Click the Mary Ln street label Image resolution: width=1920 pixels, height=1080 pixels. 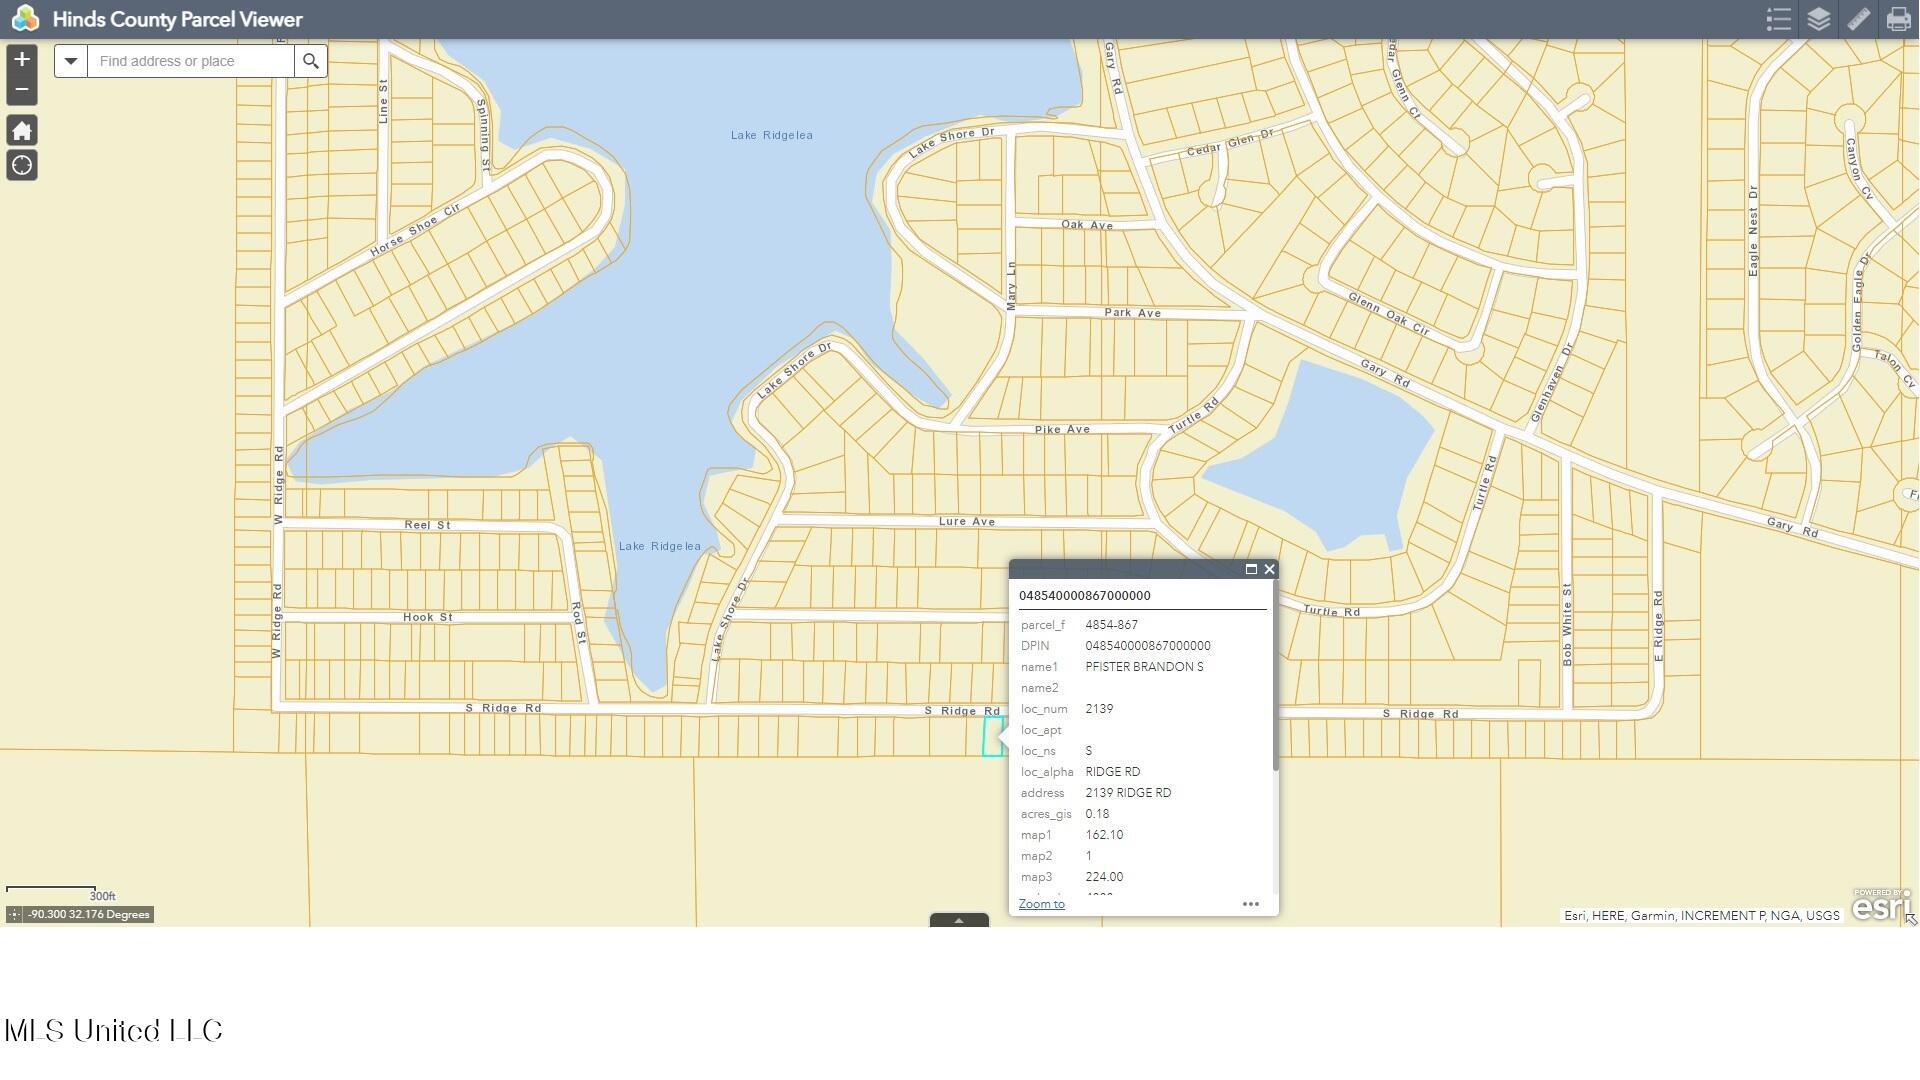[x=1011, y=286]
